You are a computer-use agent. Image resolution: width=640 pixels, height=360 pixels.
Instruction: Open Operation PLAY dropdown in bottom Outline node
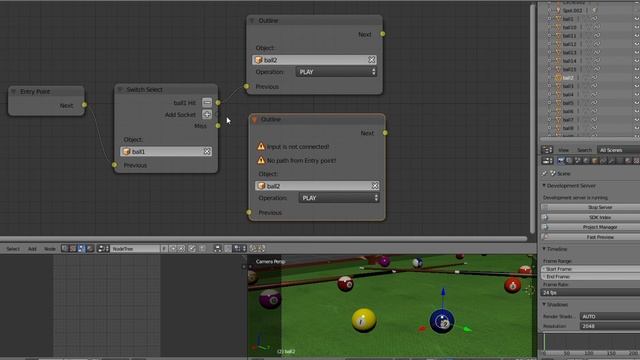pyautogui.click(x=339, y=198)
